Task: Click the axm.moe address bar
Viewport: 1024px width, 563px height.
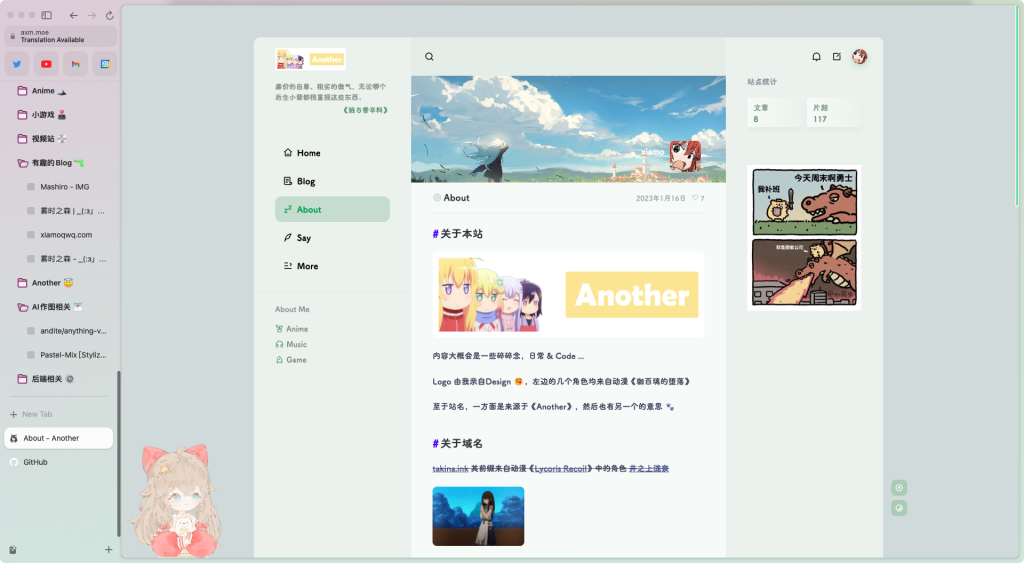Action: [x=60, y=36]
